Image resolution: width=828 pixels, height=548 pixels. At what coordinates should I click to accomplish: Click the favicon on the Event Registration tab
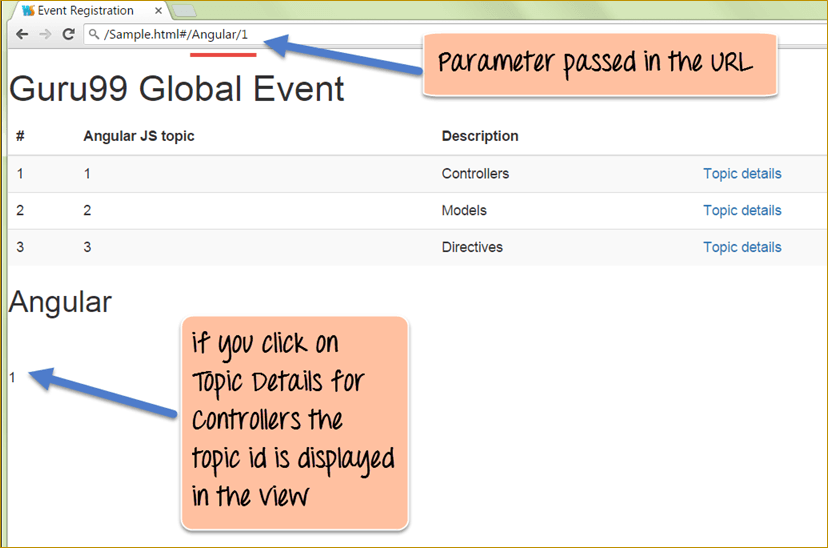click(28, 11)
